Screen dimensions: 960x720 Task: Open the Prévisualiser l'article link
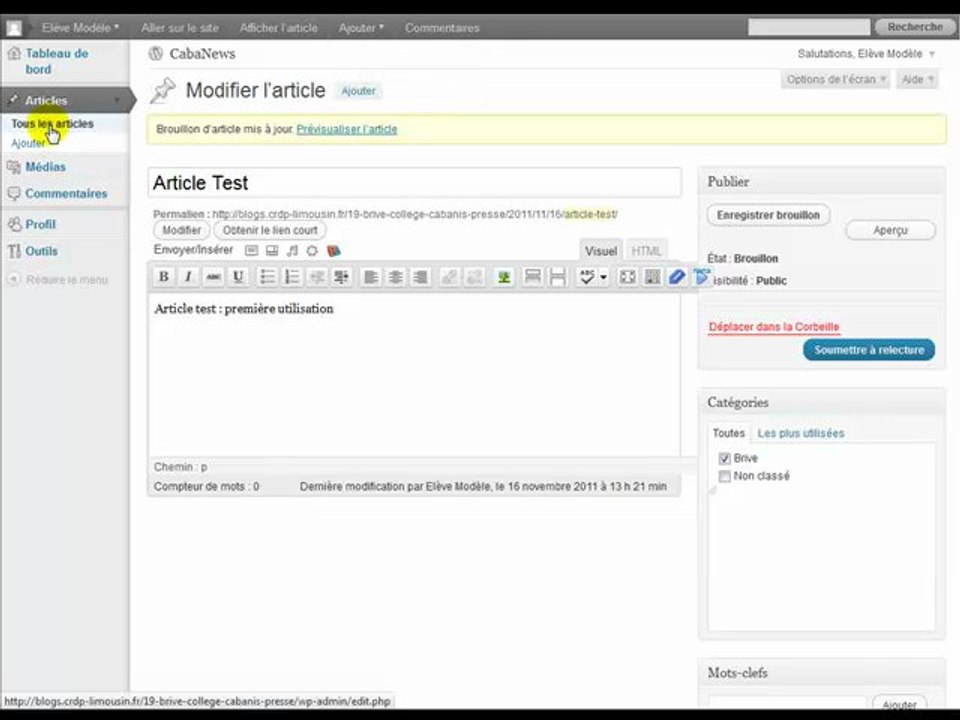[347, 129]
